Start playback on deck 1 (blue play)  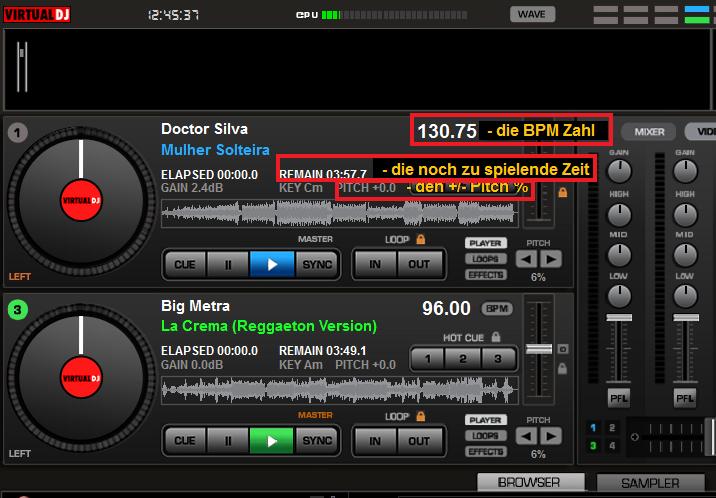(272, 264)
